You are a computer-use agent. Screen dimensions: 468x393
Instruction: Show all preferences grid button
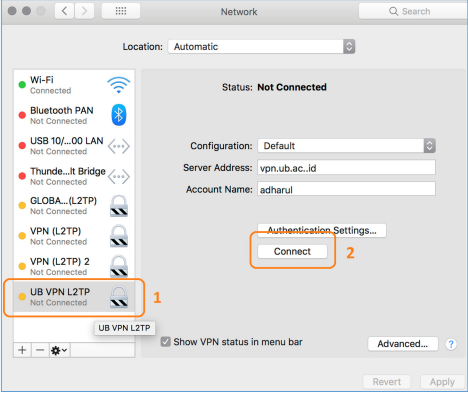(121, 11)
